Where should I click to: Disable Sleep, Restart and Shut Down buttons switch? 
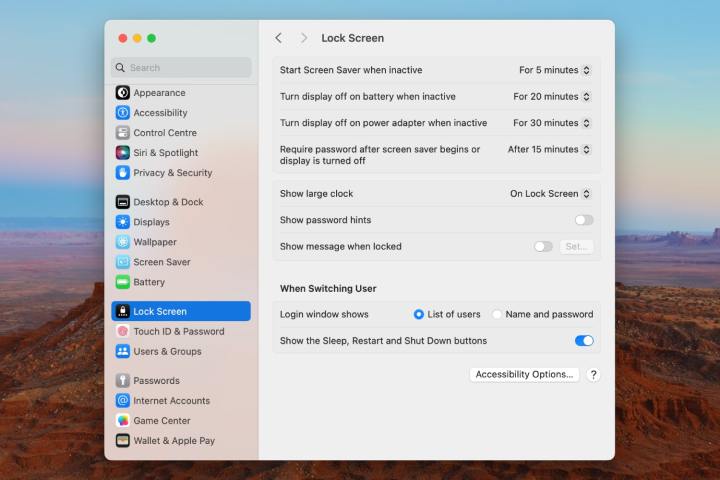point(584,341)
